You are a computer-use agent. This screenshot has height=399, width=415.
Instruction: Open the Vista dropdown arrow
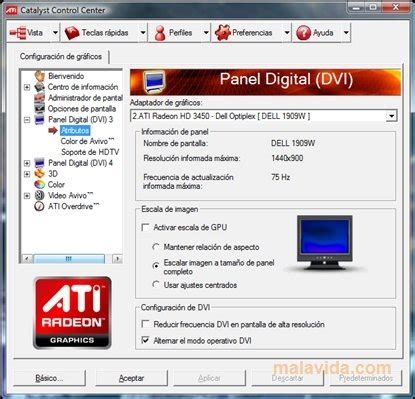pyautogui.click(x=55, y=33)
